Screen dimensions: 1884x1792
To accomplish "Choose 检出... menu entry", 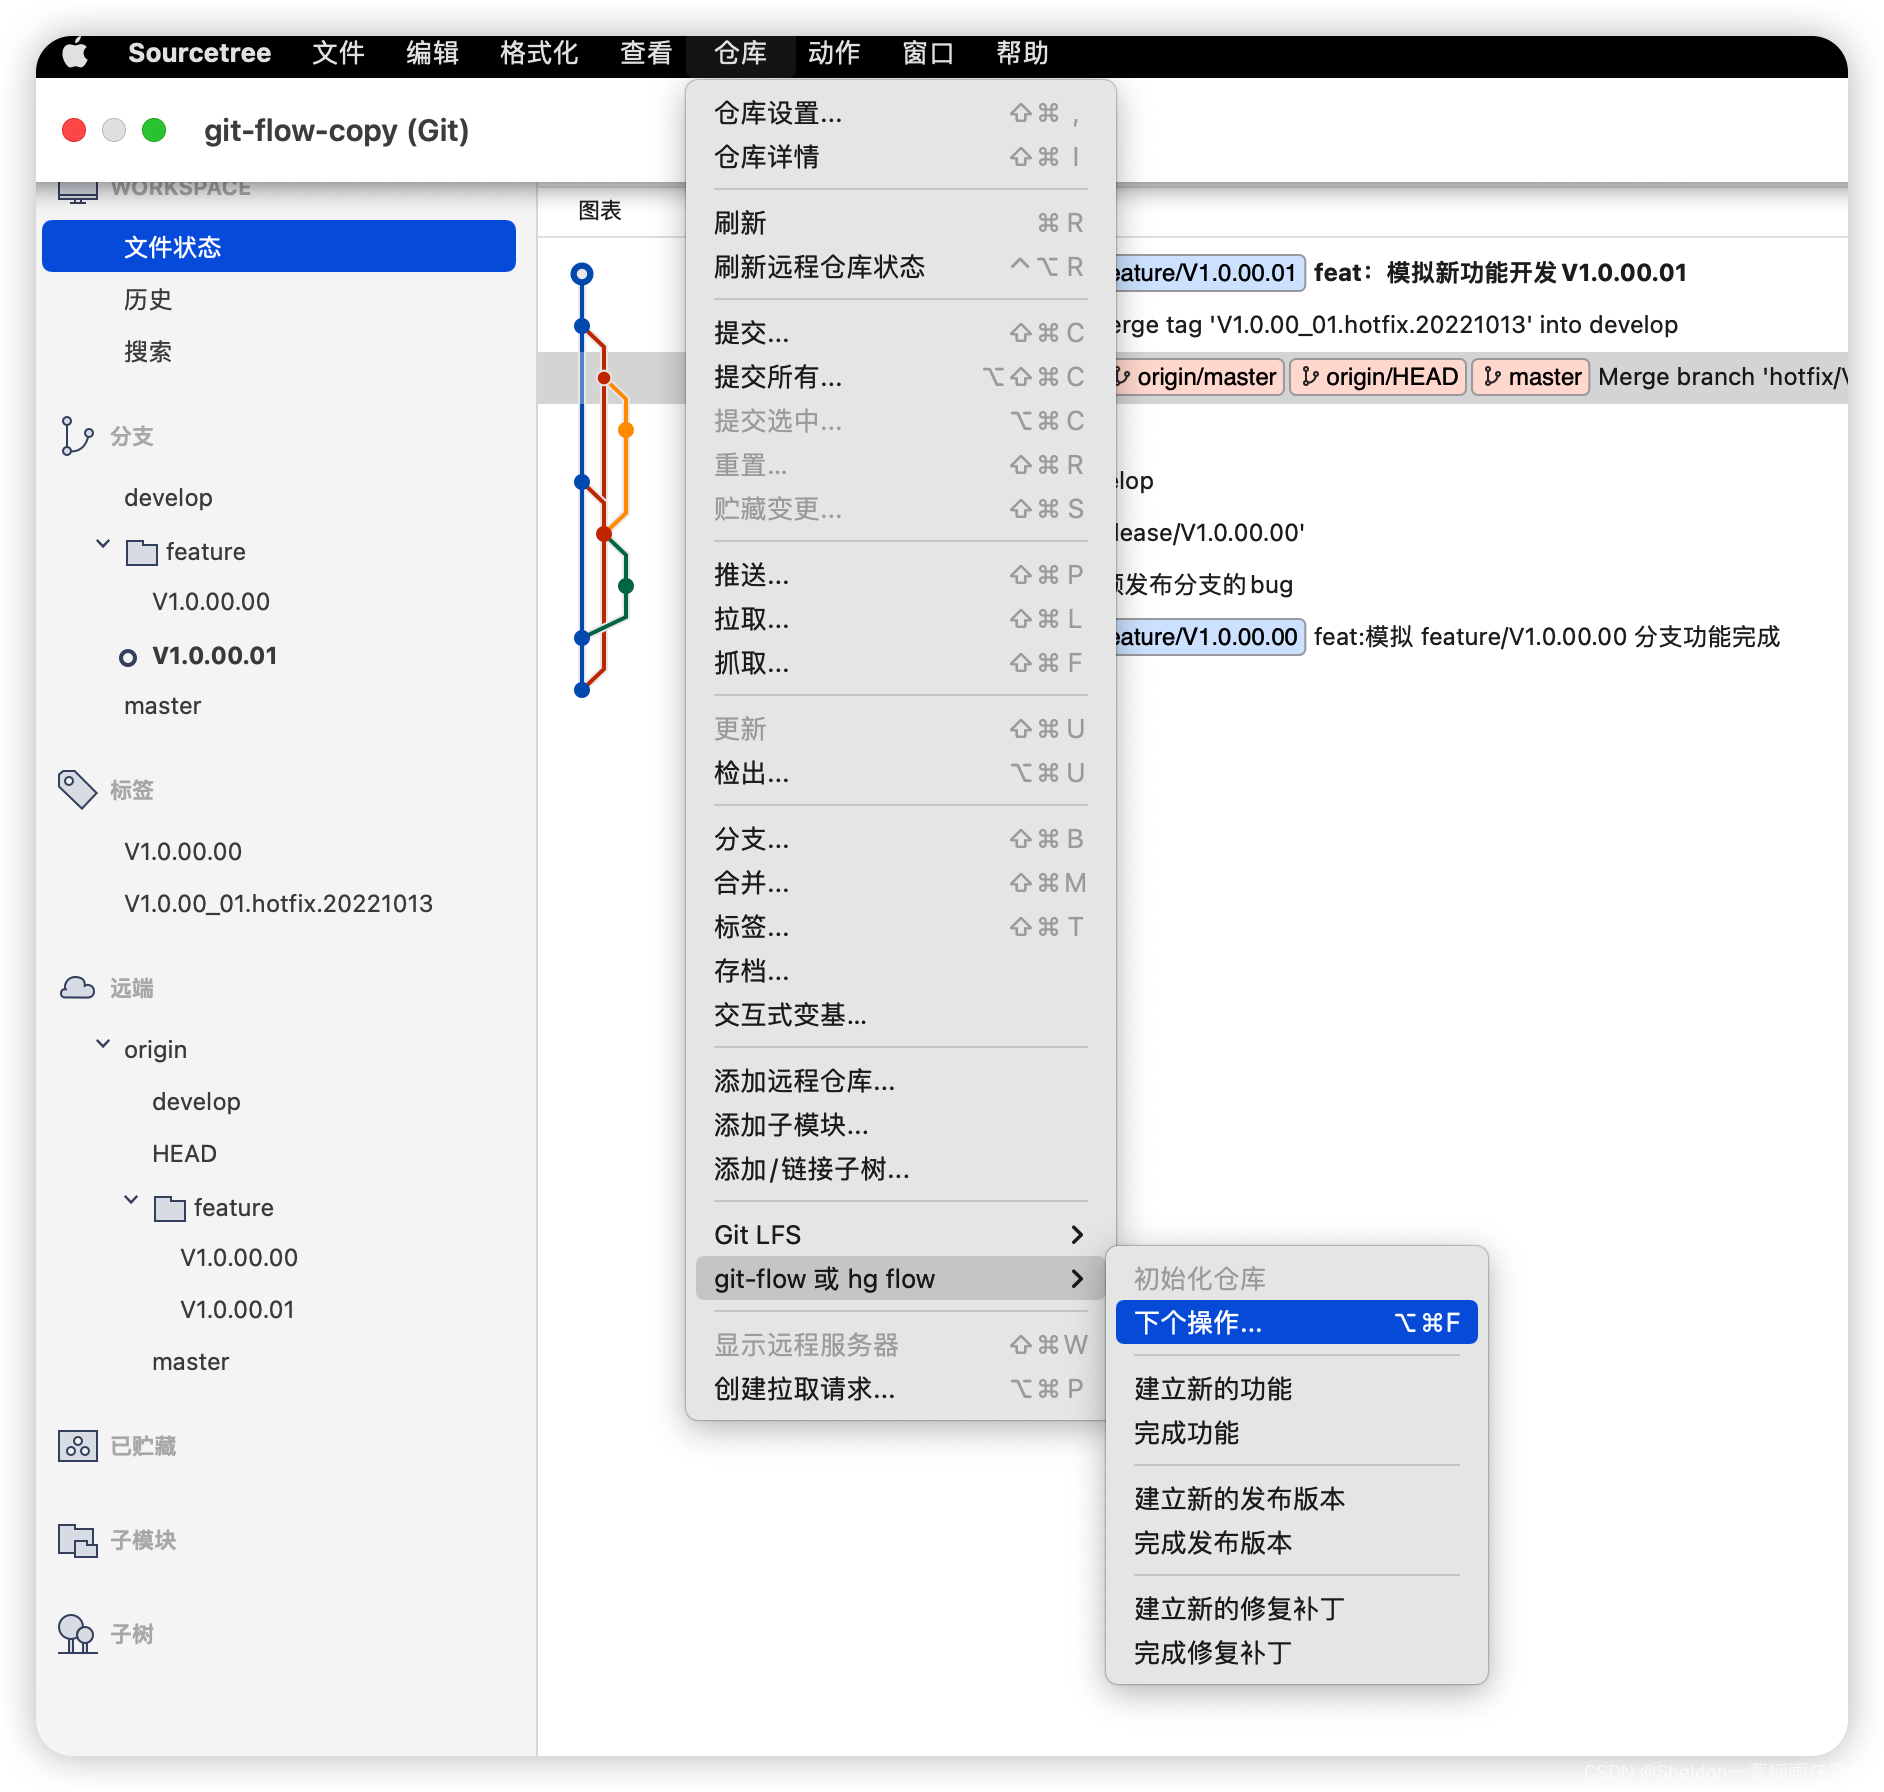I will tap(900, 773).
